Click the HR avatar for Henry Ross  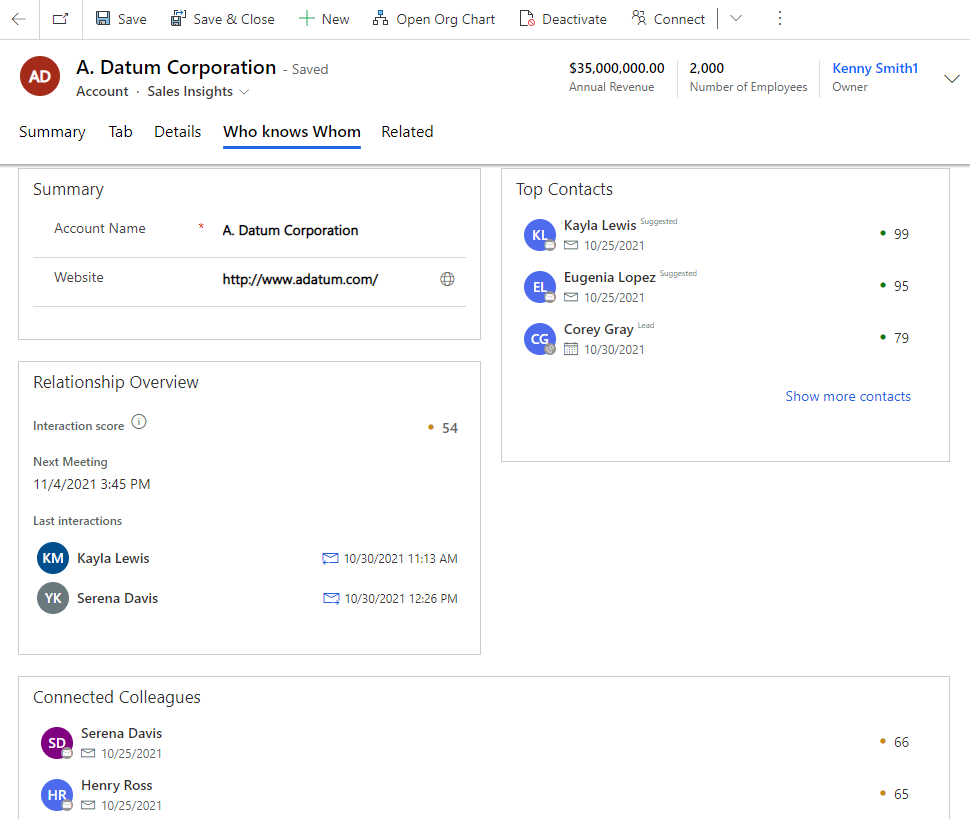tap(57, 795)
